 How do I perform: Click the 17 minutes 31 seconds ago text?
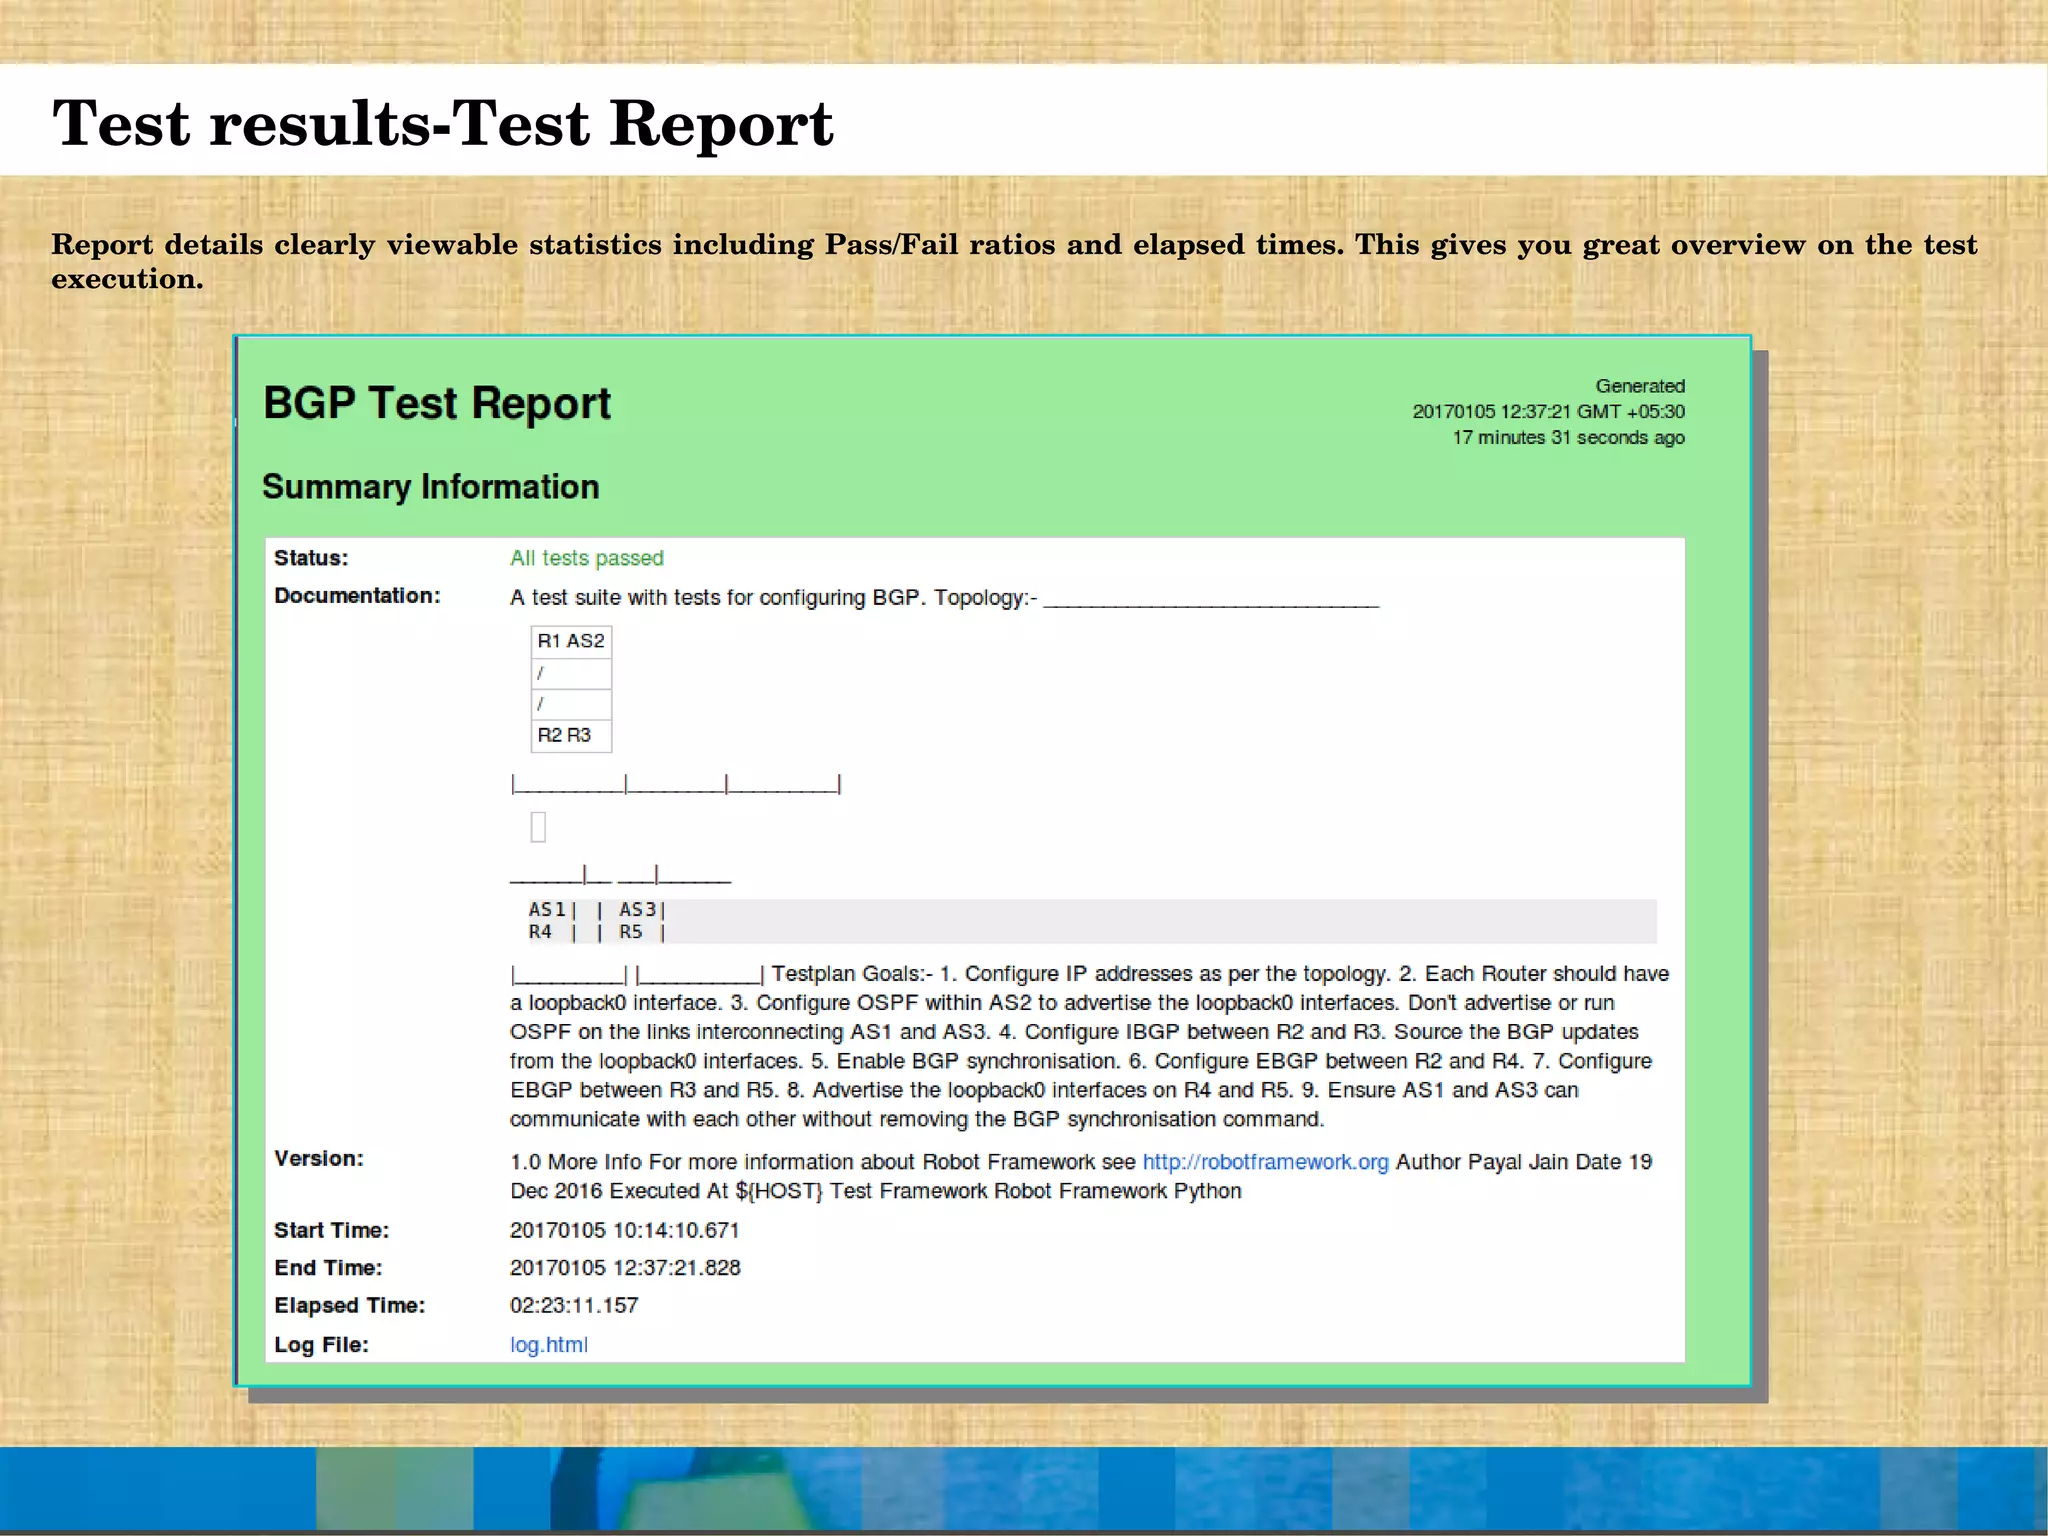pyautogui.click(x=1568, y=438)
